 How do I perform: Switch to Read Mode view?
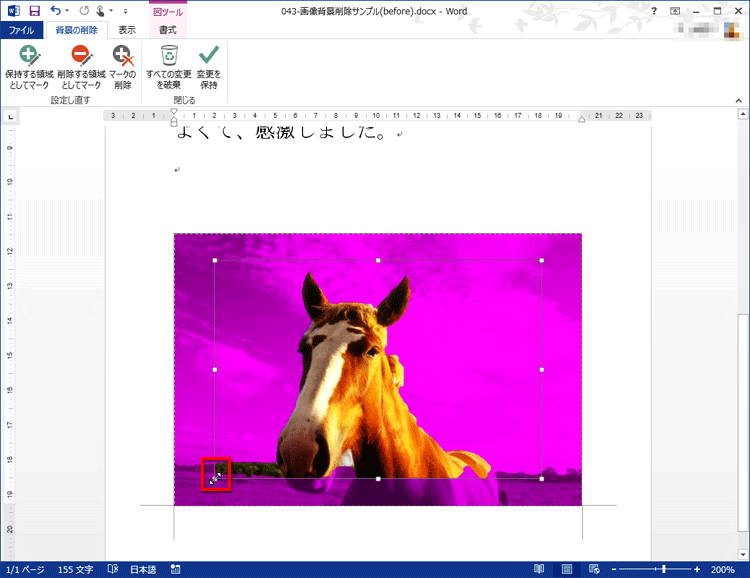[539, 569]
